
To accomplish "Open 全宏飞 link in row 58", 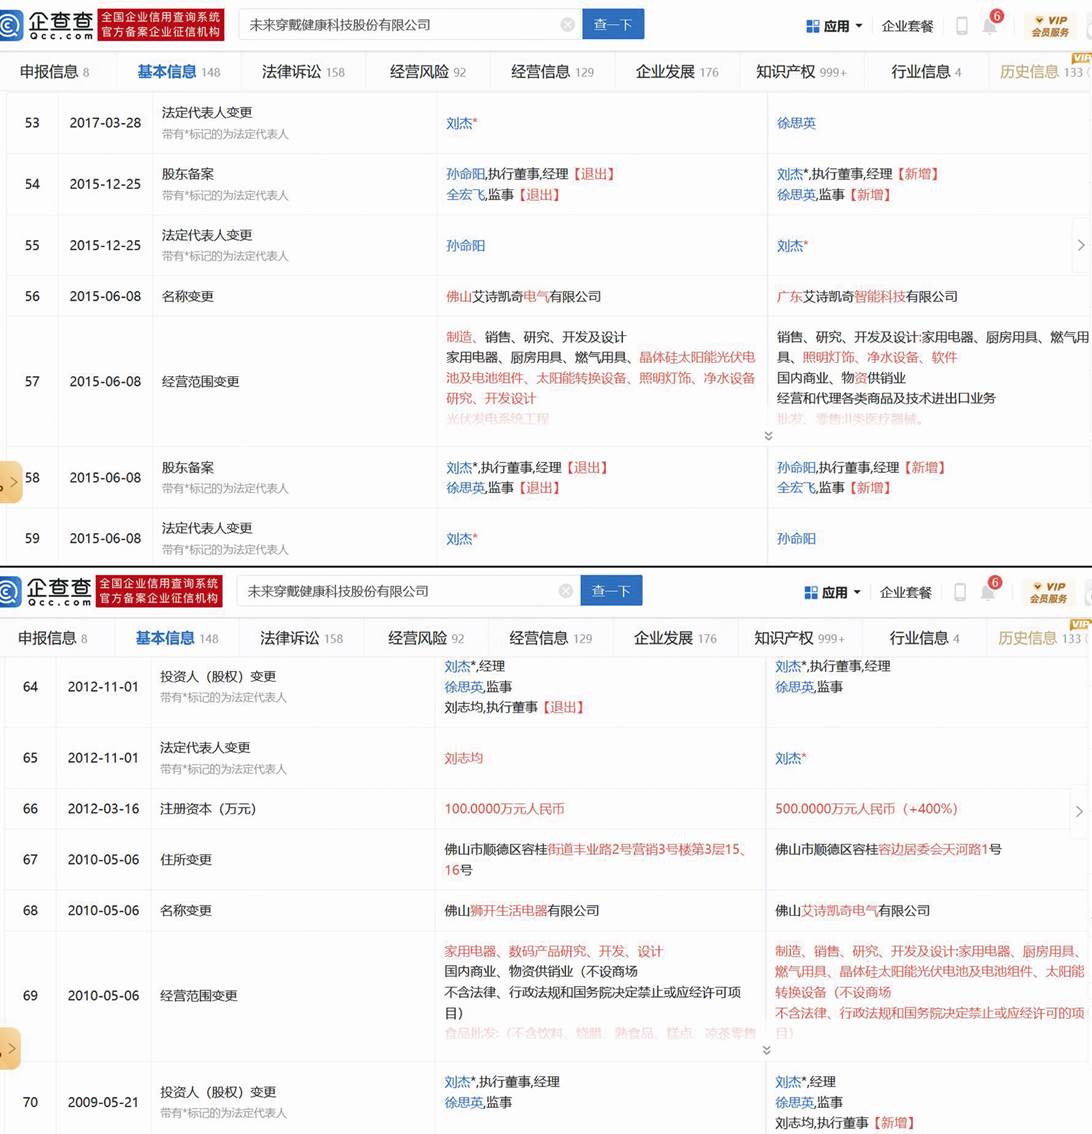I will 795,487.
